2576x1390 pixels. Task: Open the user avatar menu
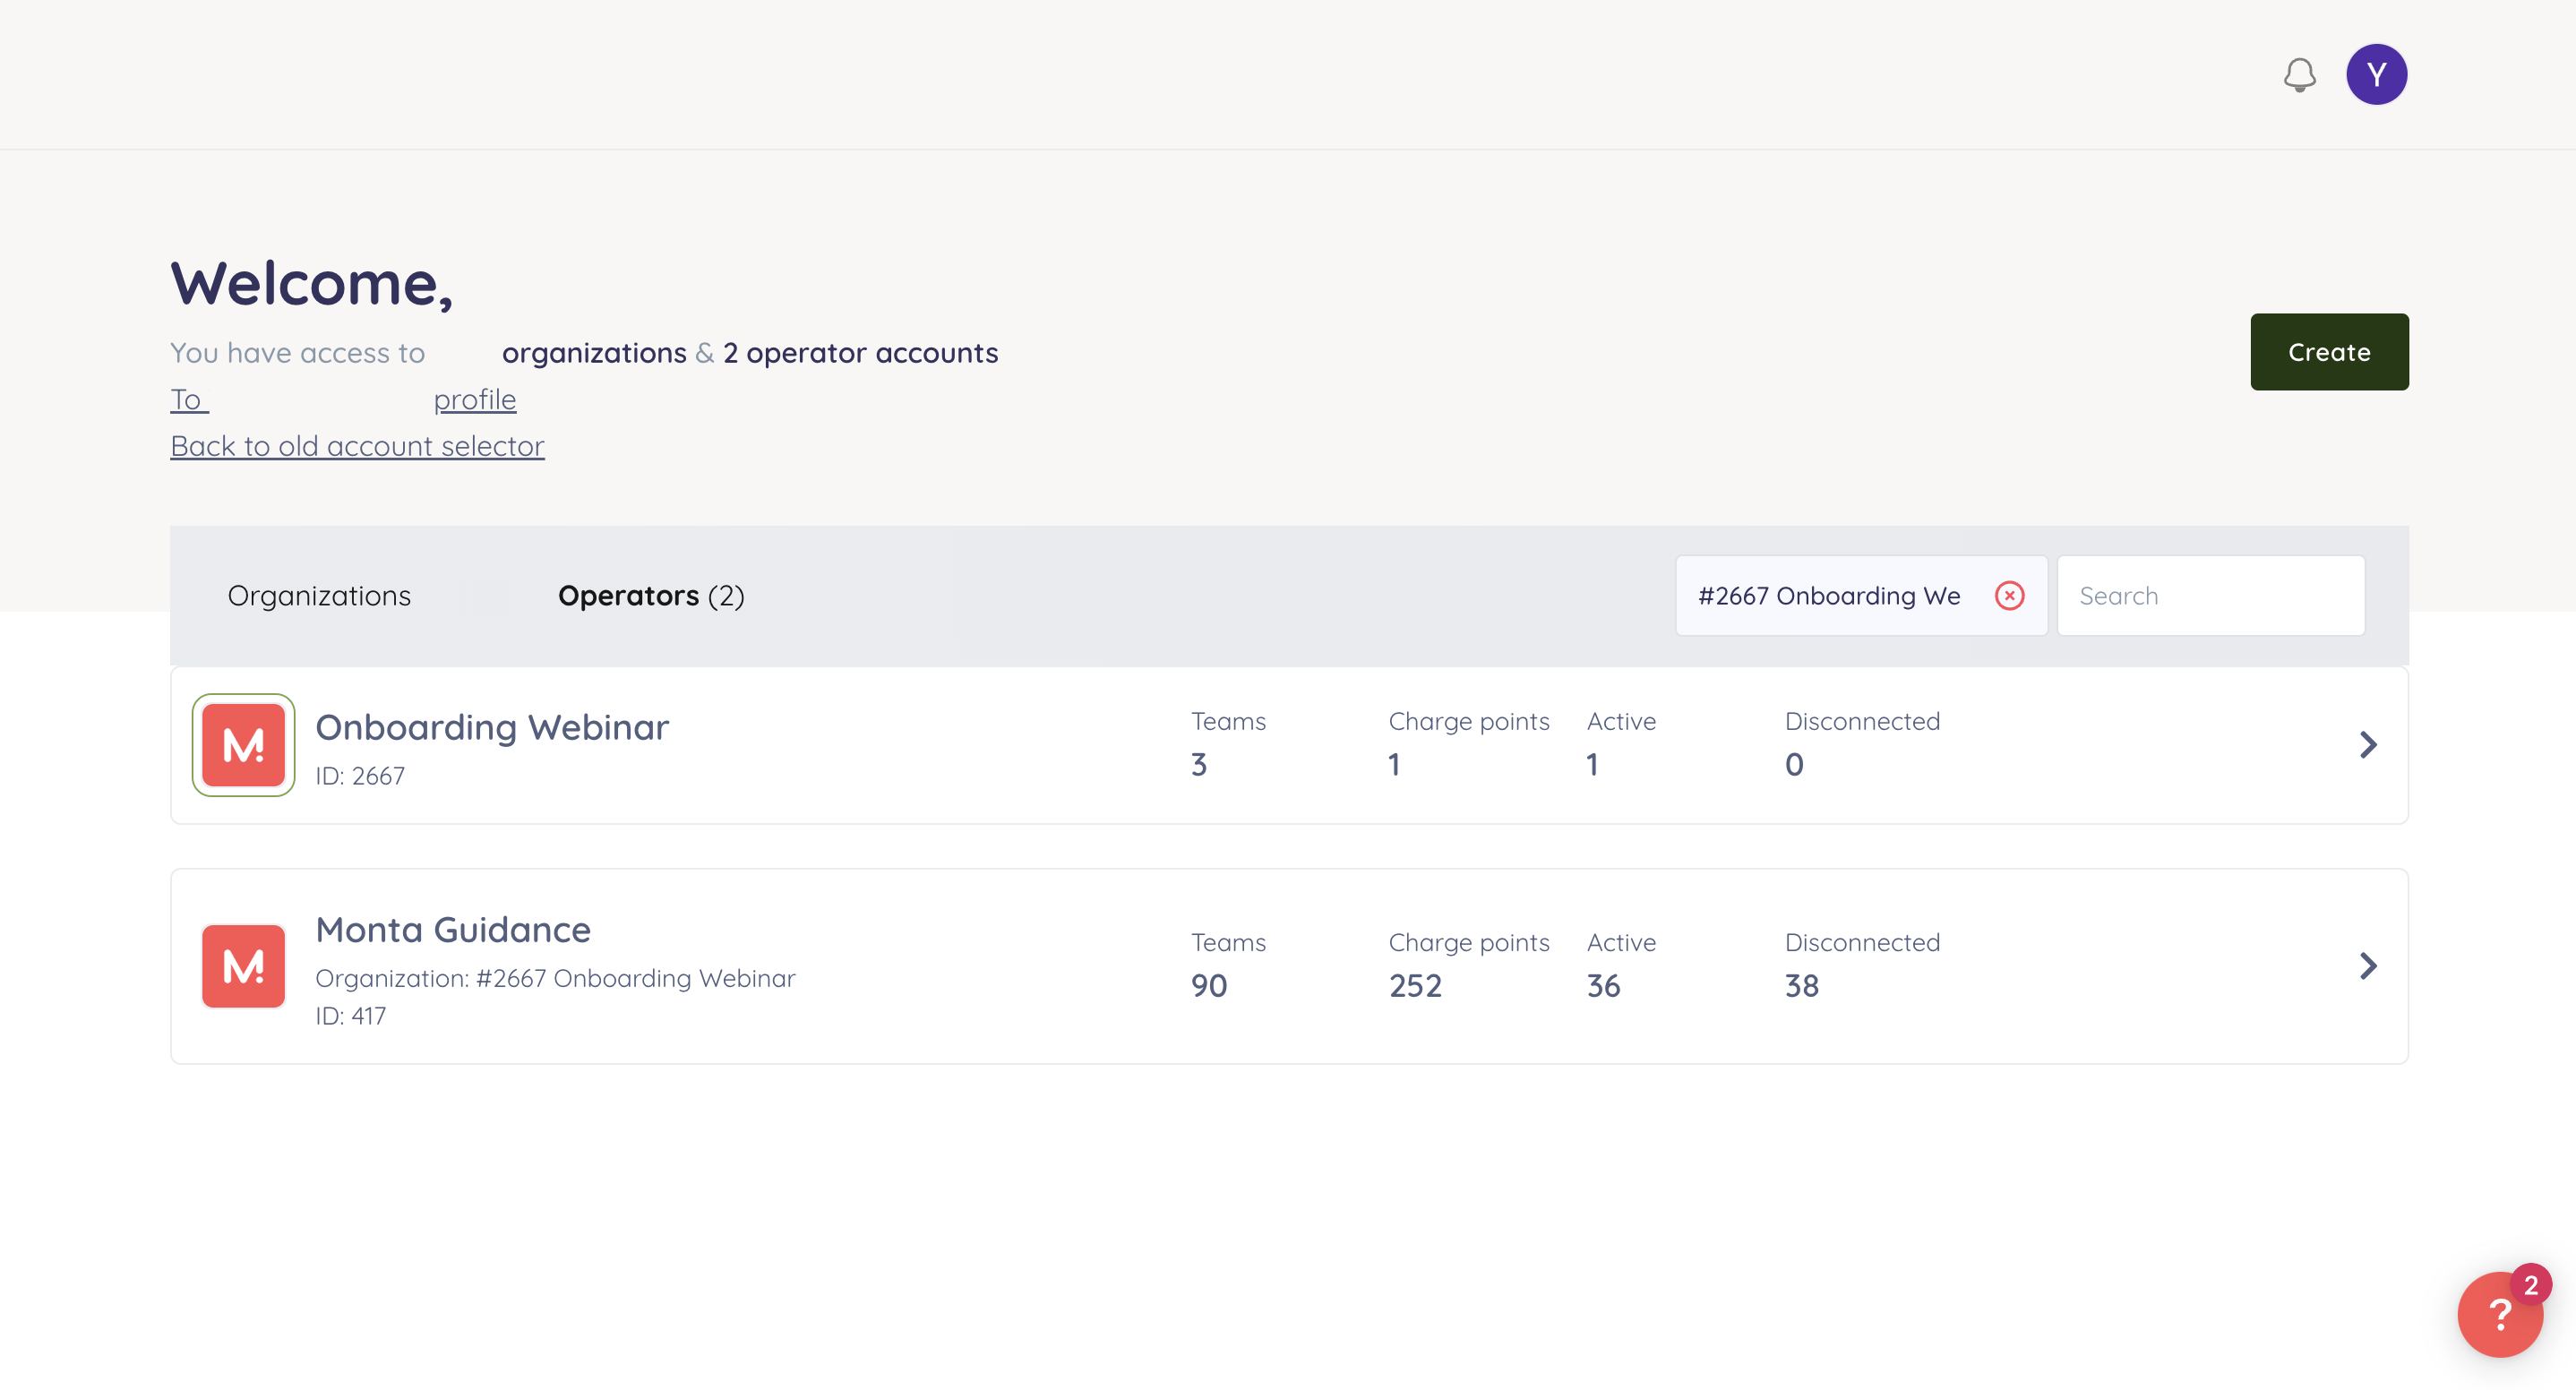click(x=2376, y=75)
